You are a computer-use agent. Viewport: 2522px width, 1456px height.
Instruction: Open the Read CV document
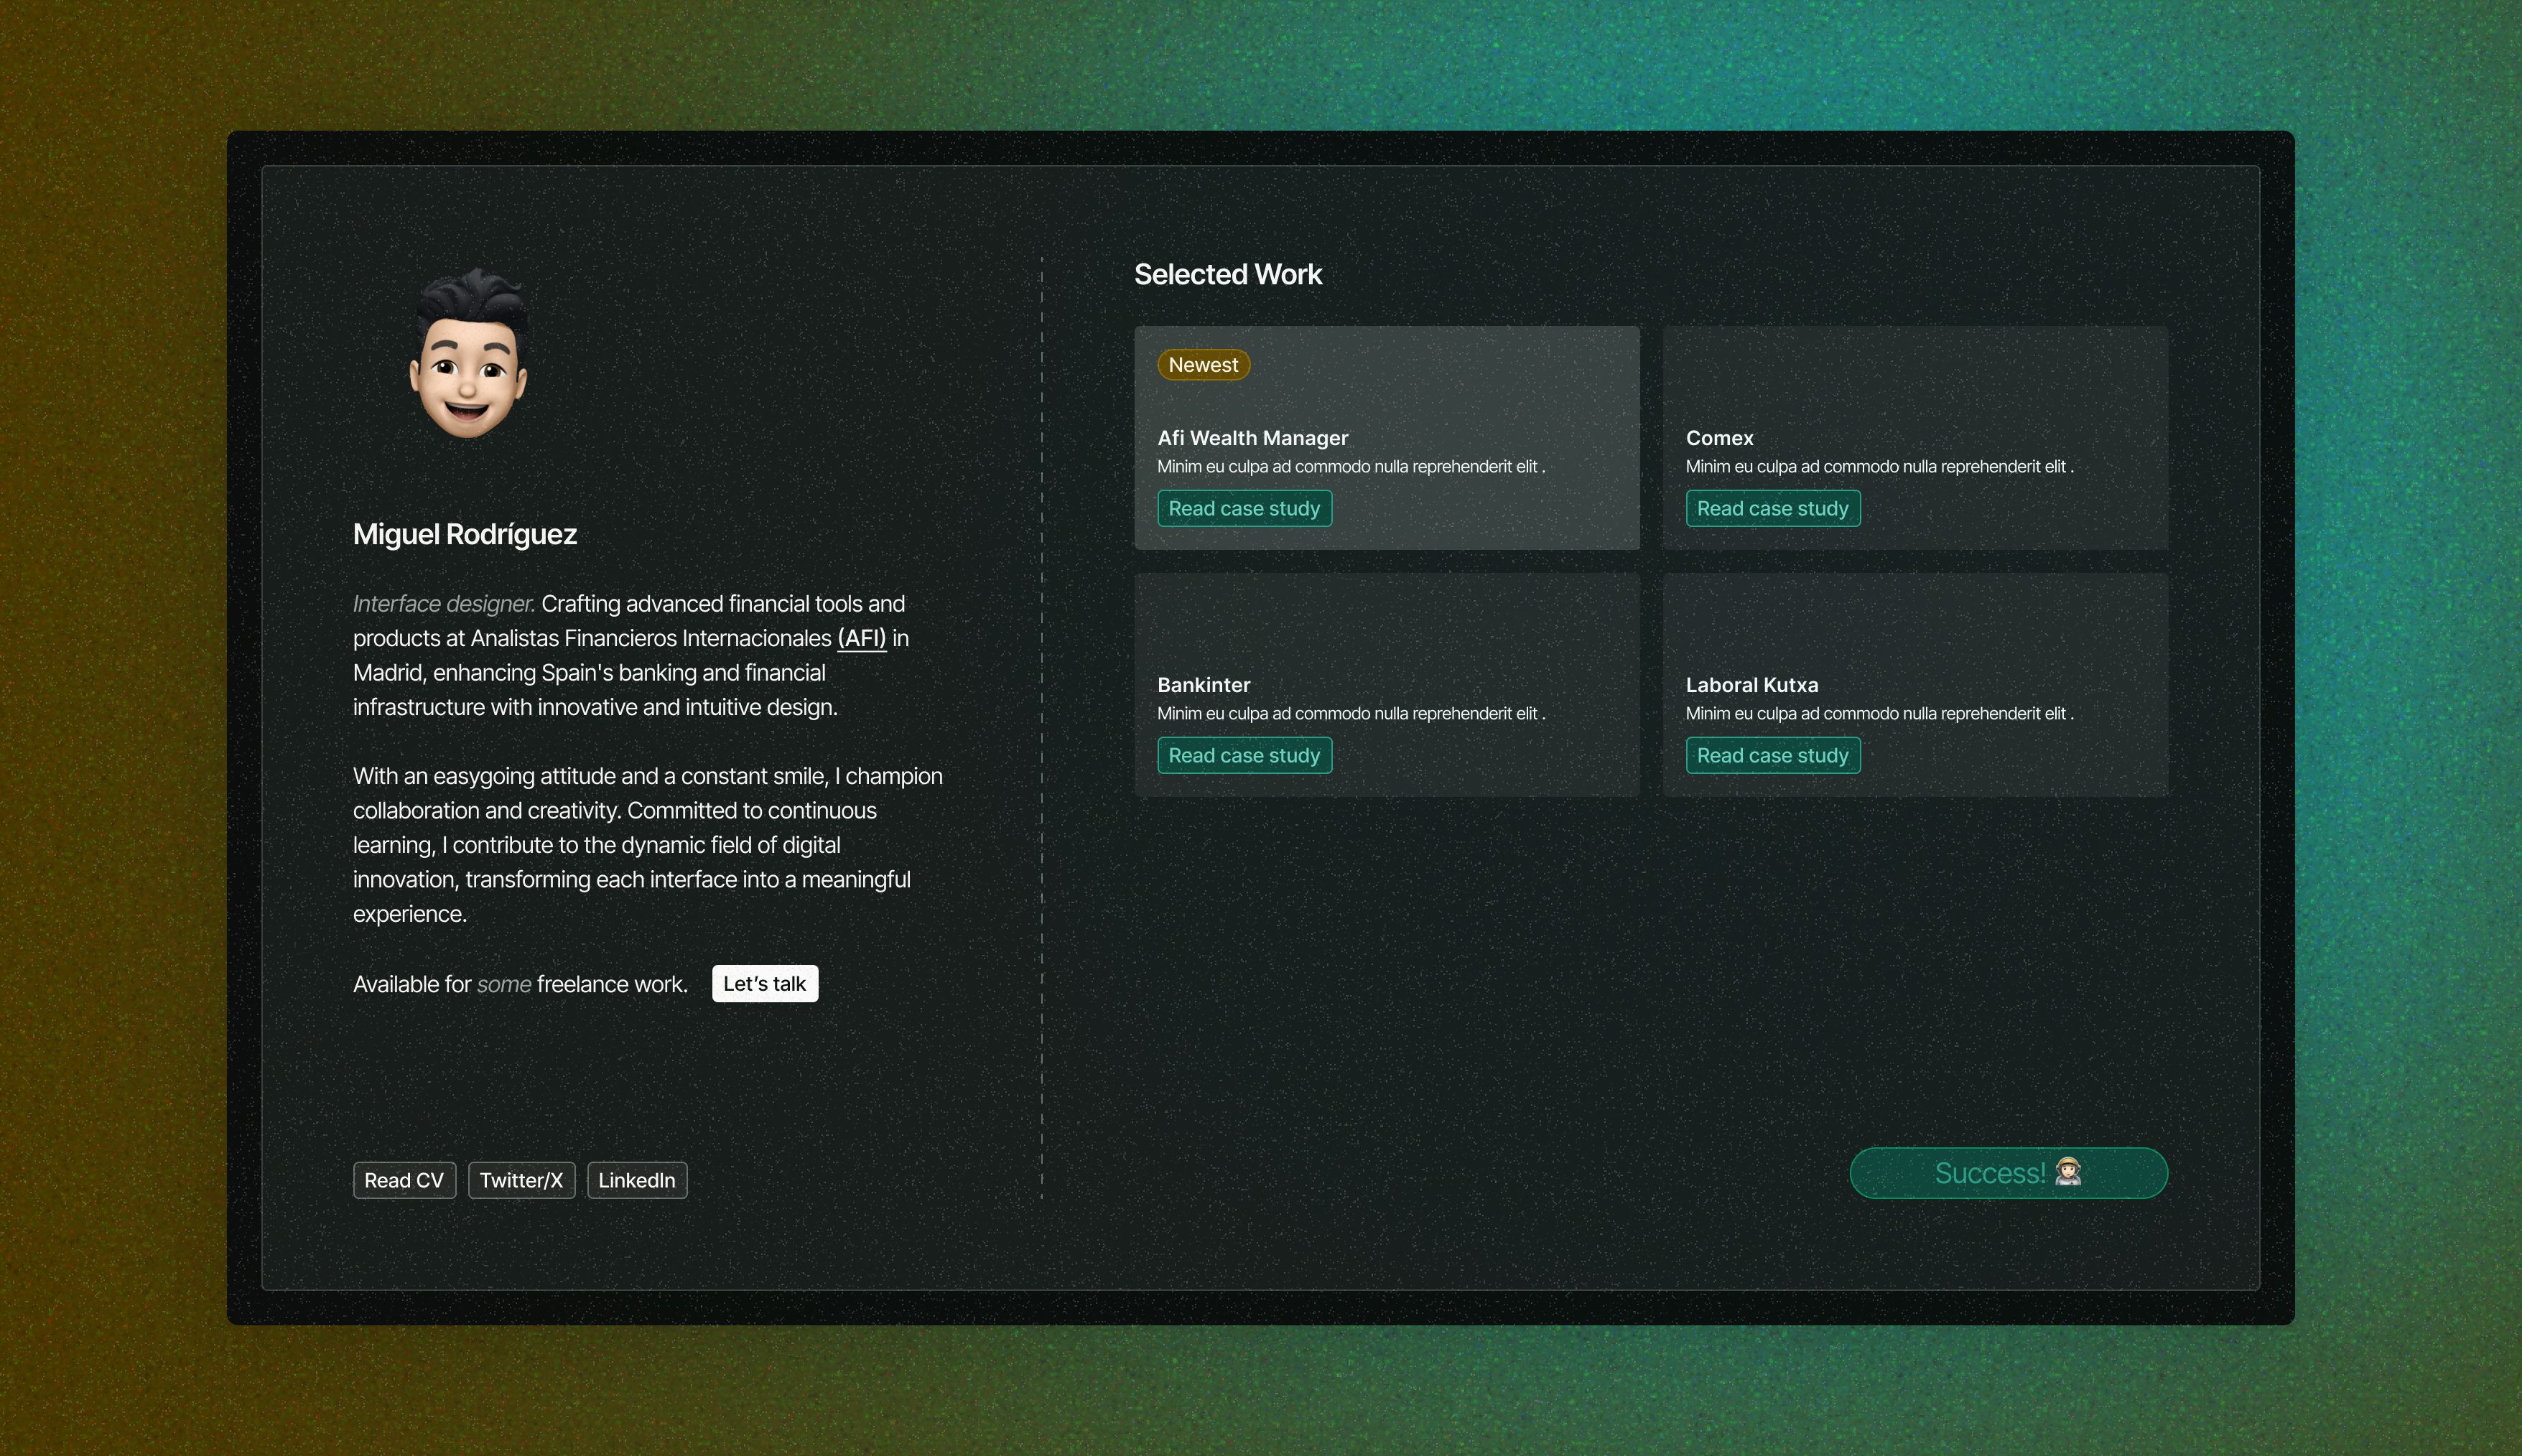(x=404, y=1180)
